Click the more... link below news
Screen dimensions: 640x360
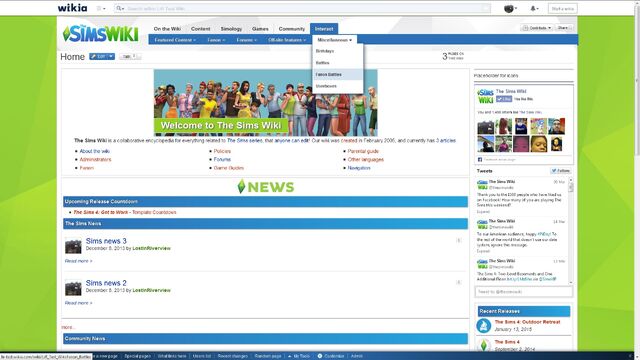click(x=68, y=327)
